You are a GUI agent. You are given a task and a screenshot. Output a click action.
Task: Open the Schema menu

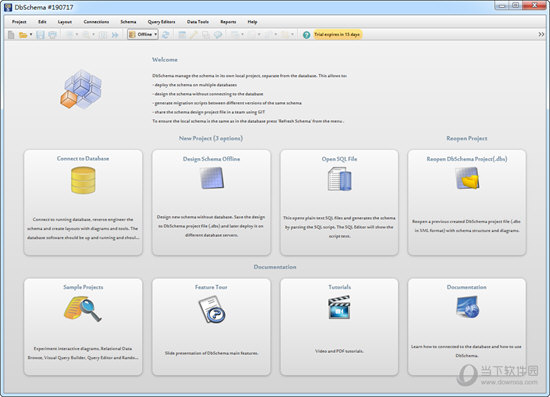(x=128, y=22)
